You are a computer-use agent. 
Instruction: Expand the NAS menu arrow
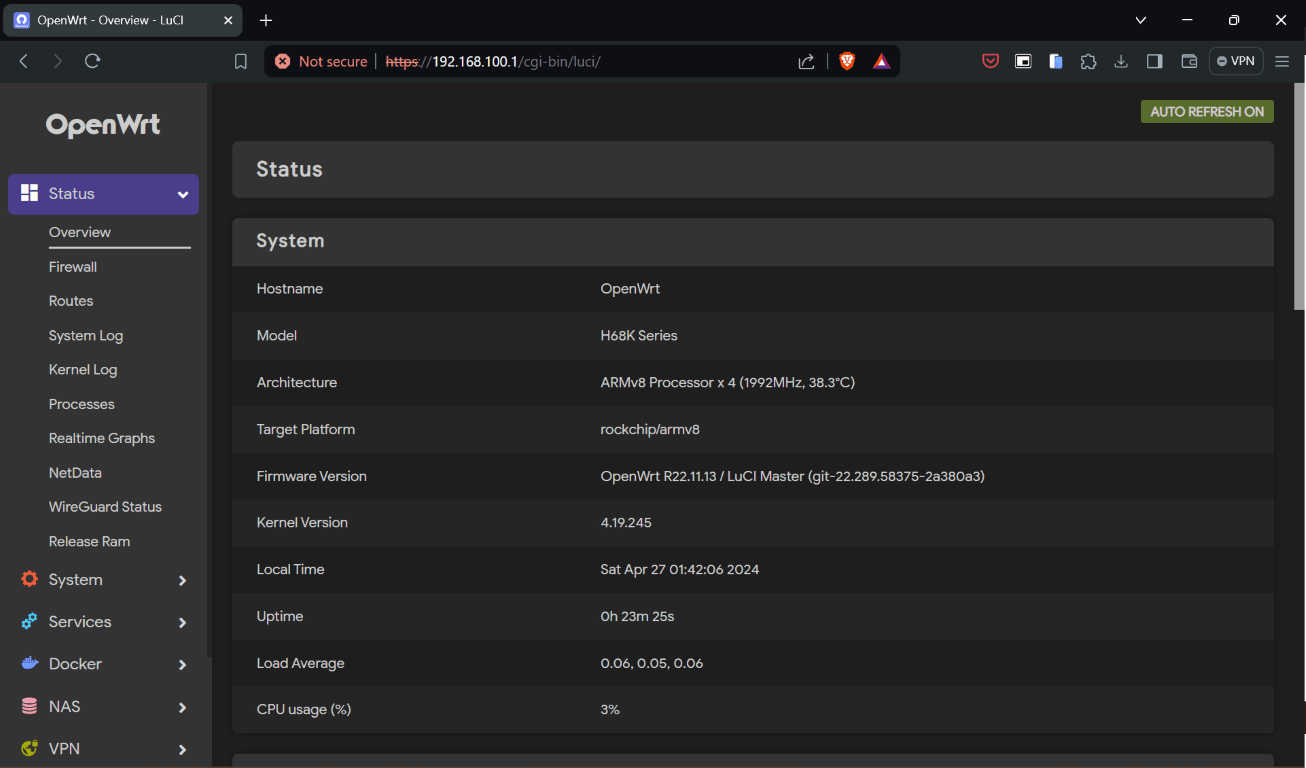click(x=183, y=708)
